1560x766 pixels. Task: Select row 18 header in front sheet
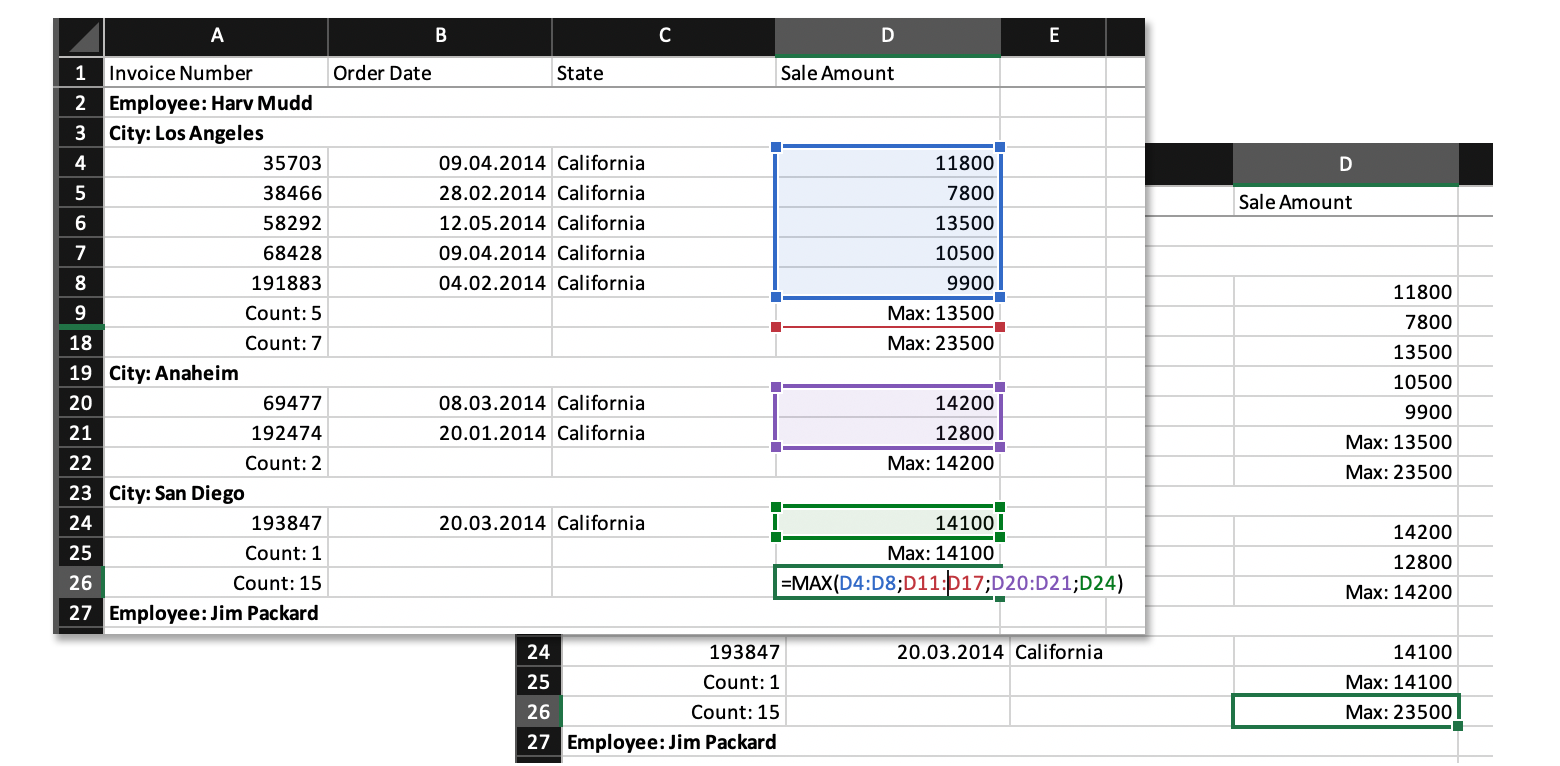[x=81, y=343]
